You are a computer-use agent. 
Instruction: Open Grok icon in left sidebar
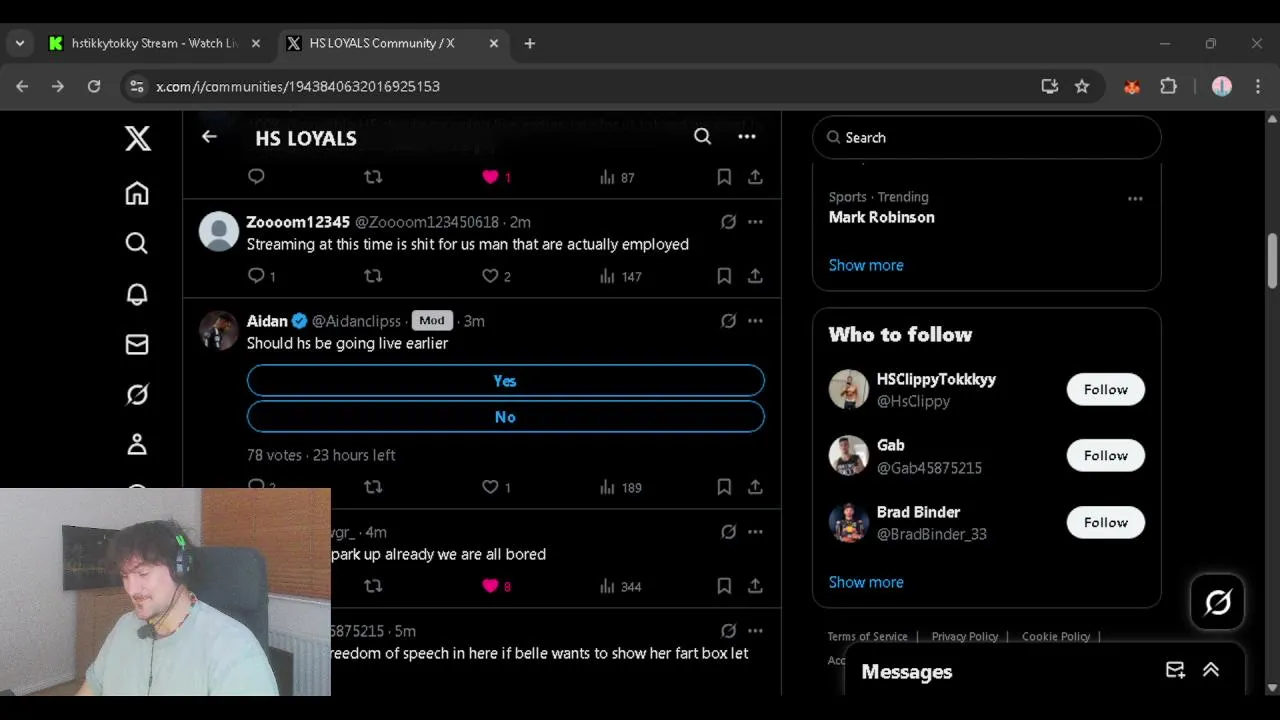pyautogui.click(x=137, y=394)
